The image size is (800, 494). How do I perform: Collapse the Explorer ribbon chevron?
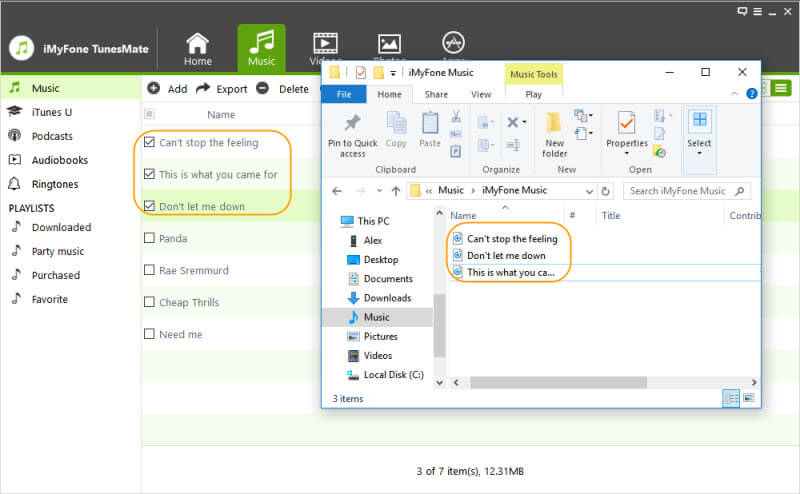coord(734,94)
